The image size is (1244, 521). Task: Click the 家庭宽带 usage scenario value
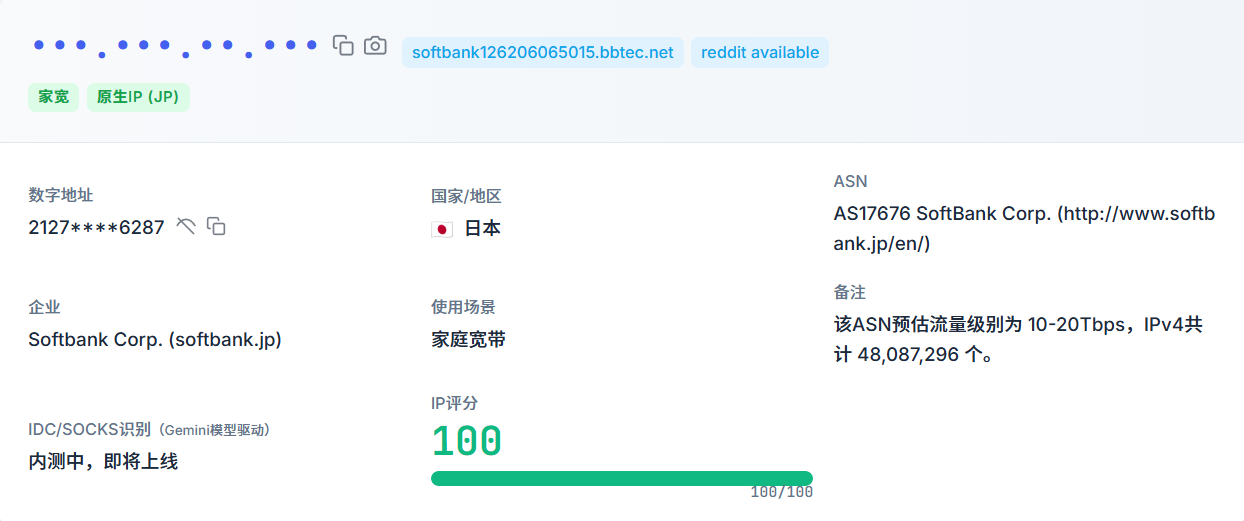(x=468, y=339)
